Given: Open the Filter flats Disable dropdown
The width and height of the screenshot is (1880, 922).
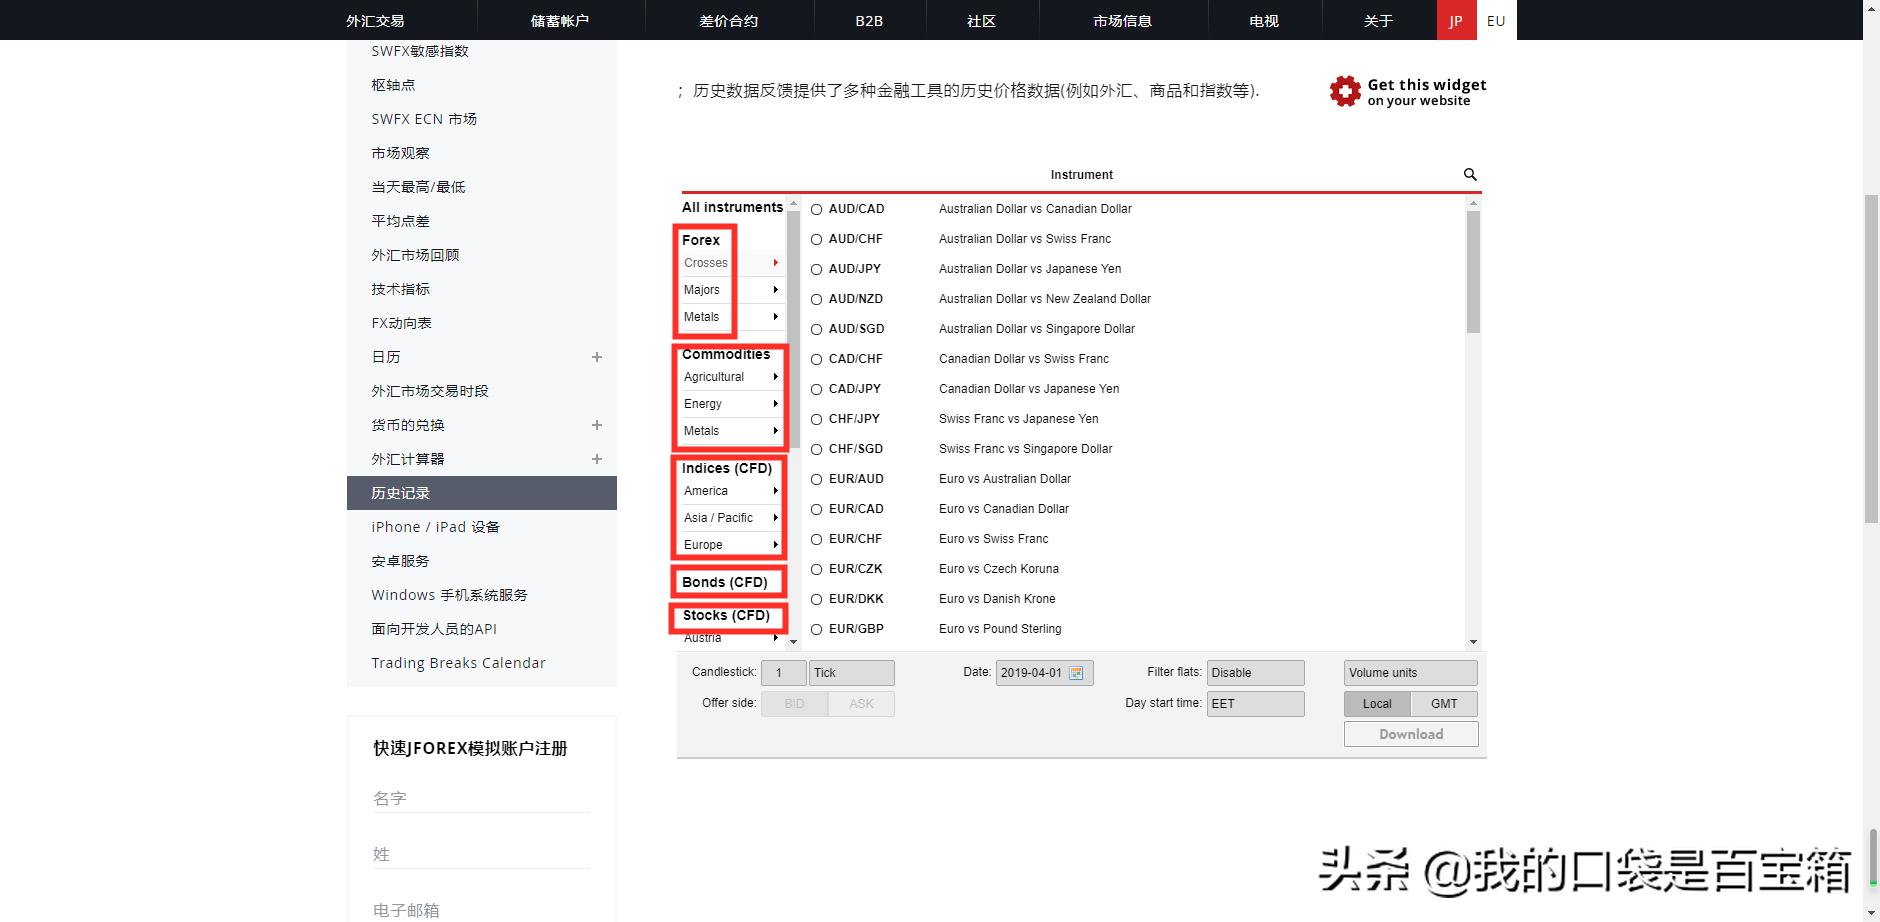Looking at the screenshot, I should tap(1255, 672).
